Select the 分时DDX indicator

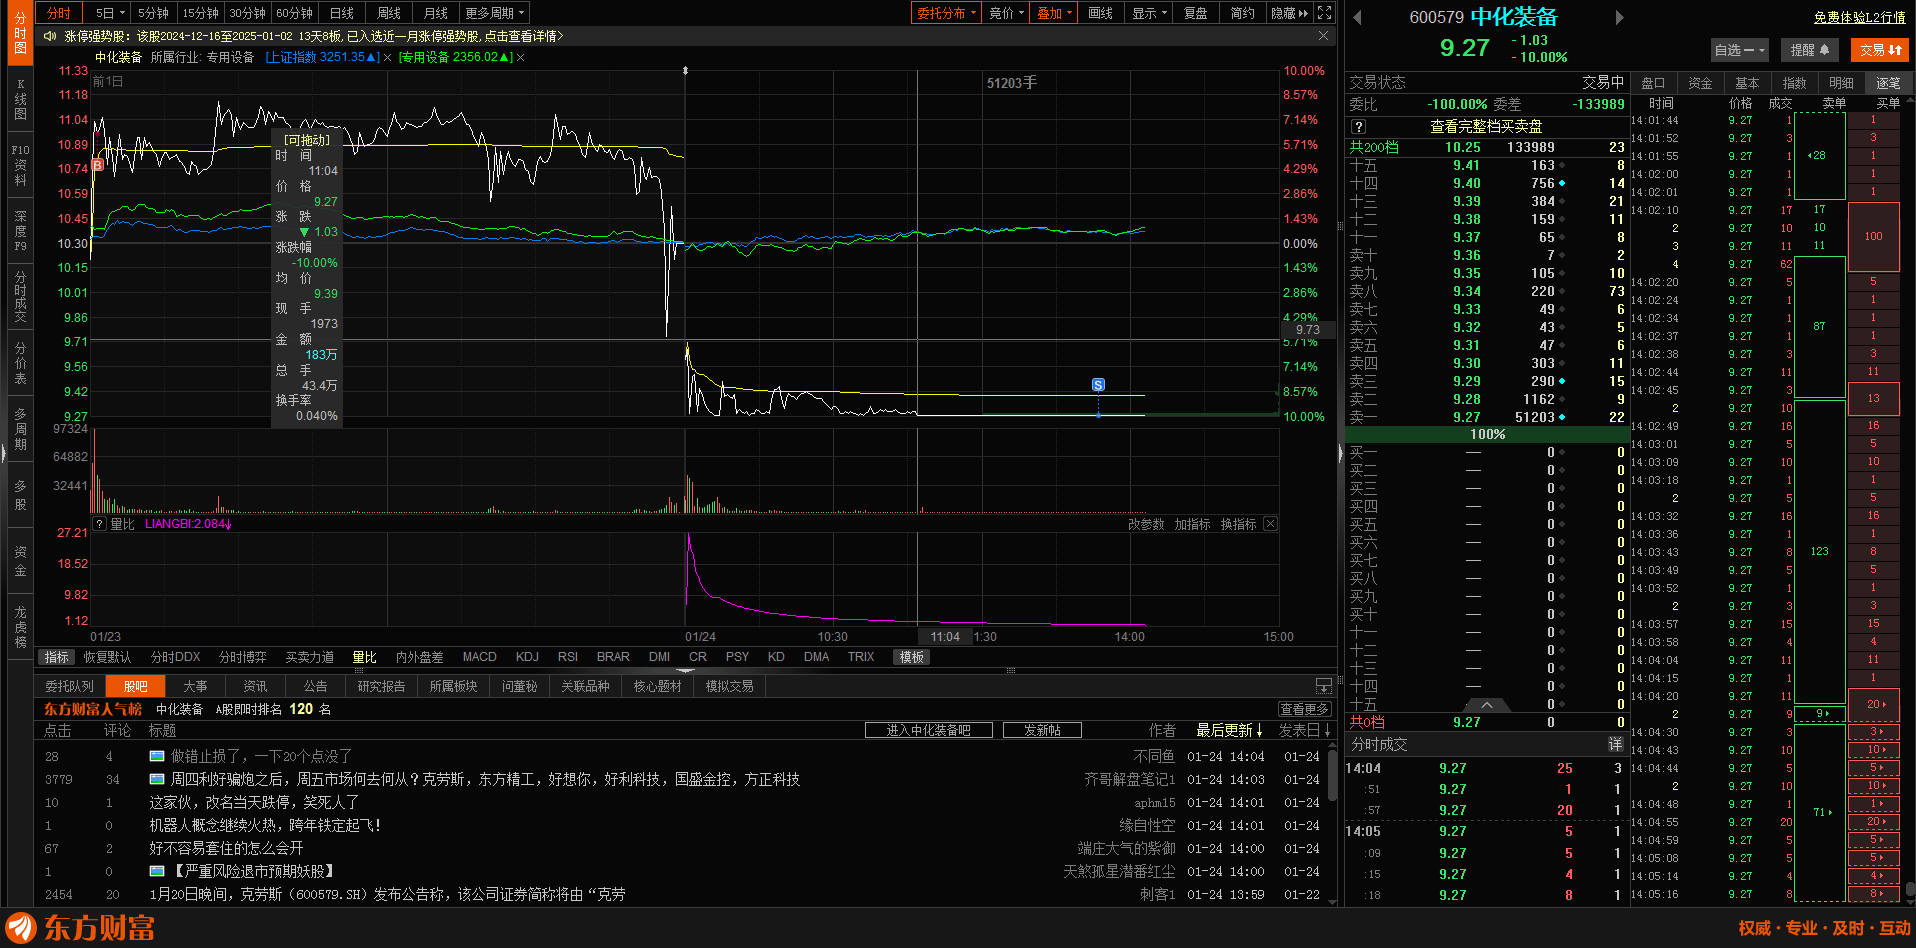pyautogui.click(x=175, y=657)
